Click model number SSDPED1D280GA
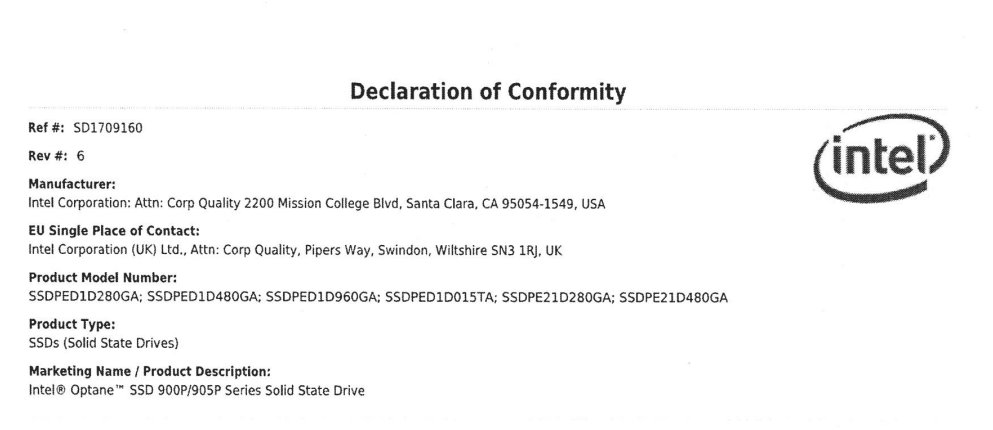 pyautogui.click(x=85, y=297)
